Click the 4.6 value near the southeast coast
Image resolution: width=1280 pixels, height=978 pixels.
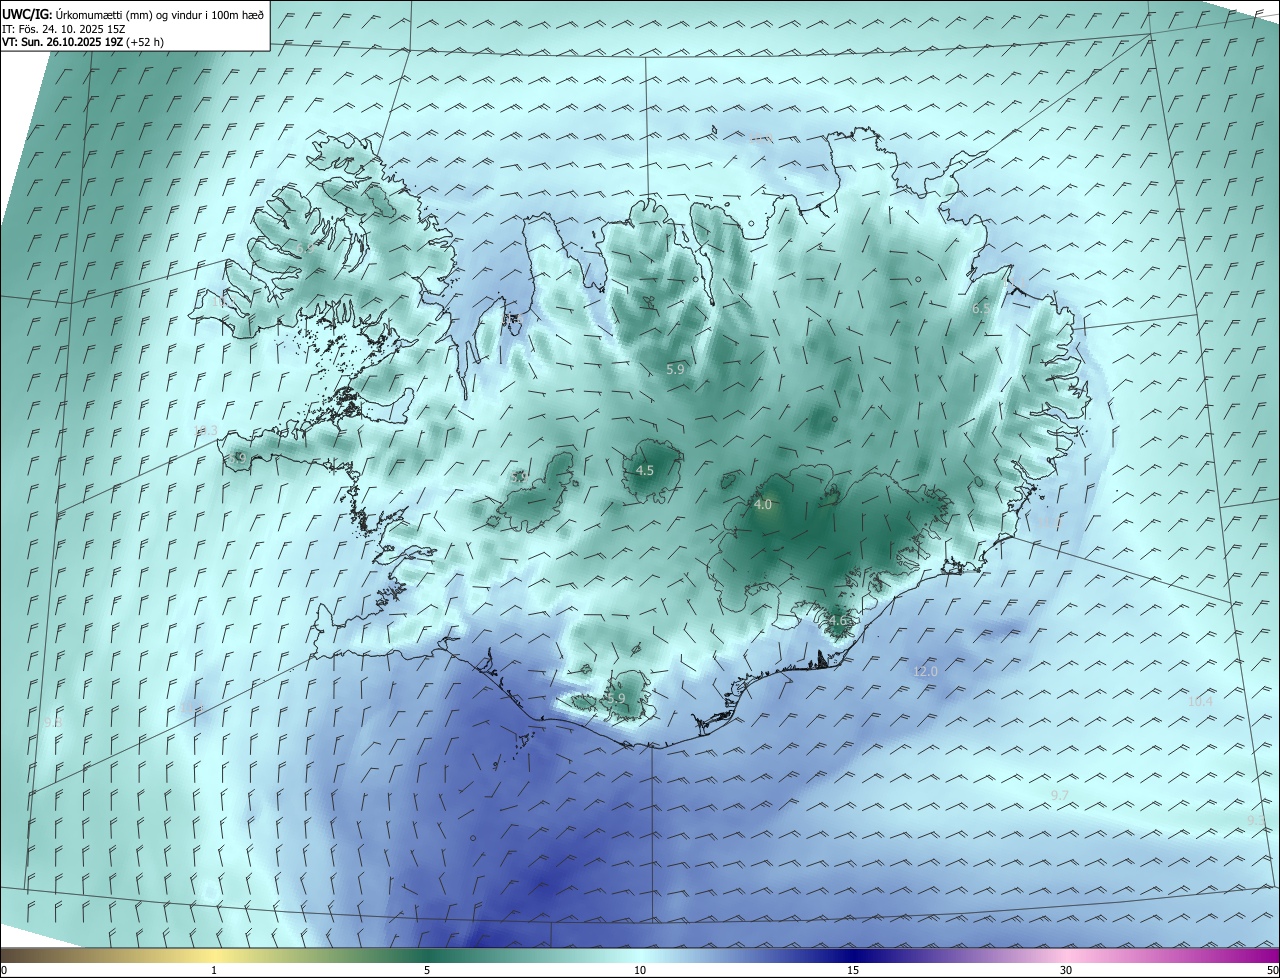tap(838, 621)
